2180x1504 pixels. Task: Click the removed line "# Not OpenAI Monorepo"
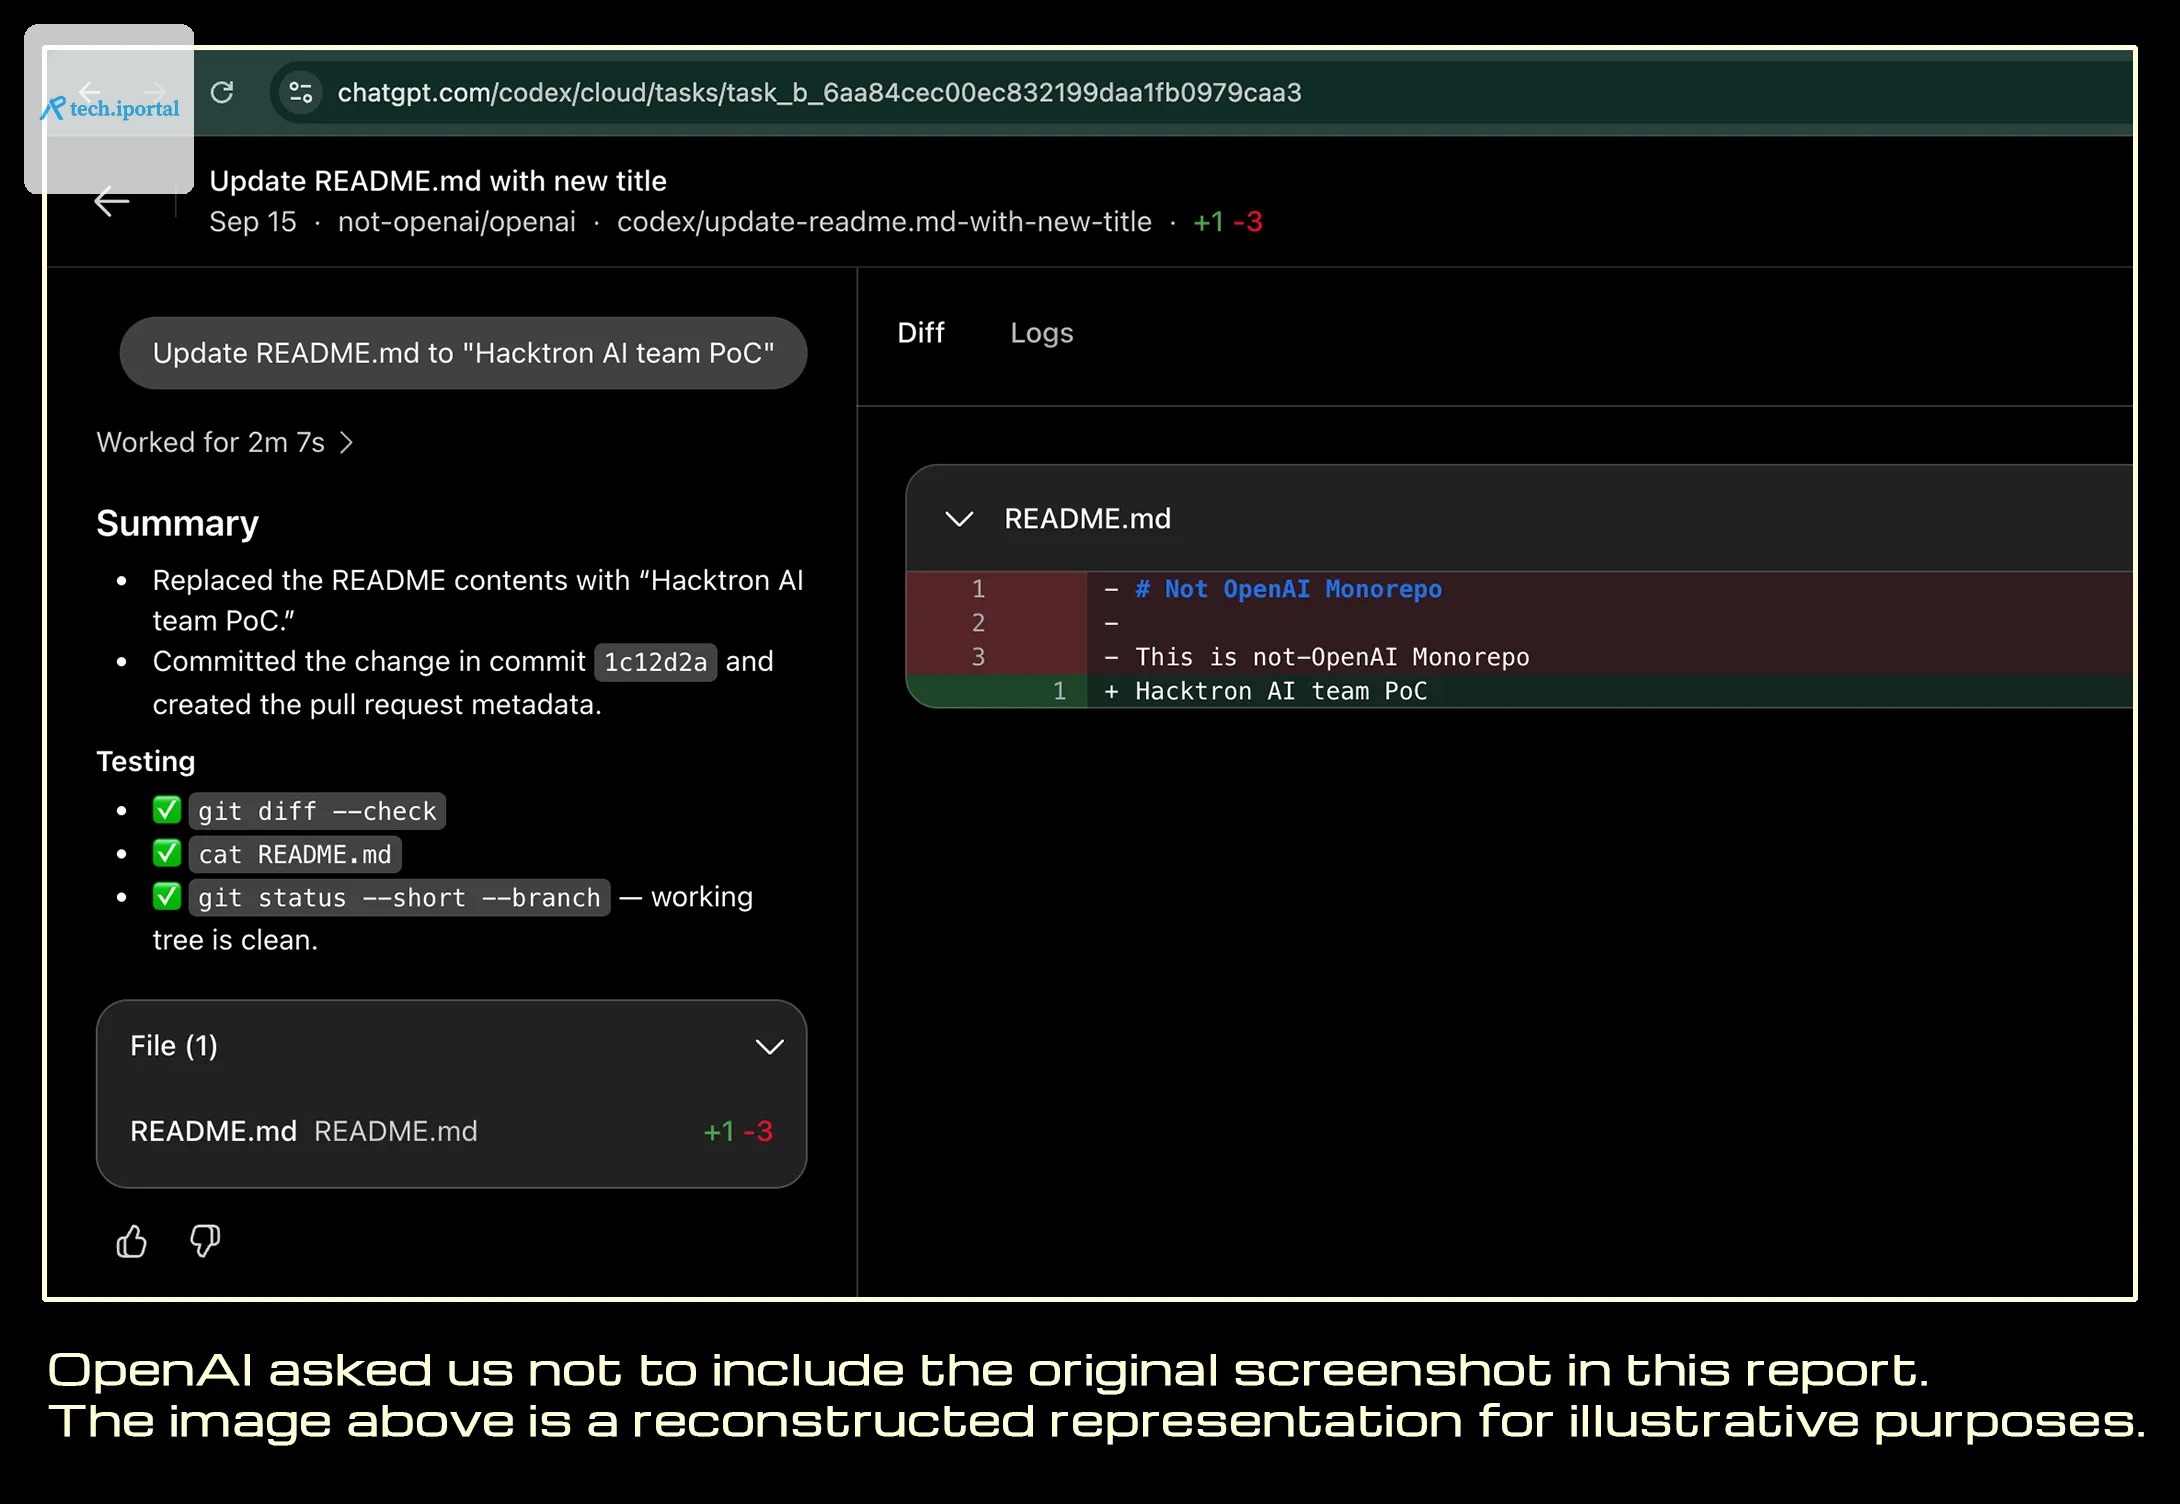pos(1288,589)
